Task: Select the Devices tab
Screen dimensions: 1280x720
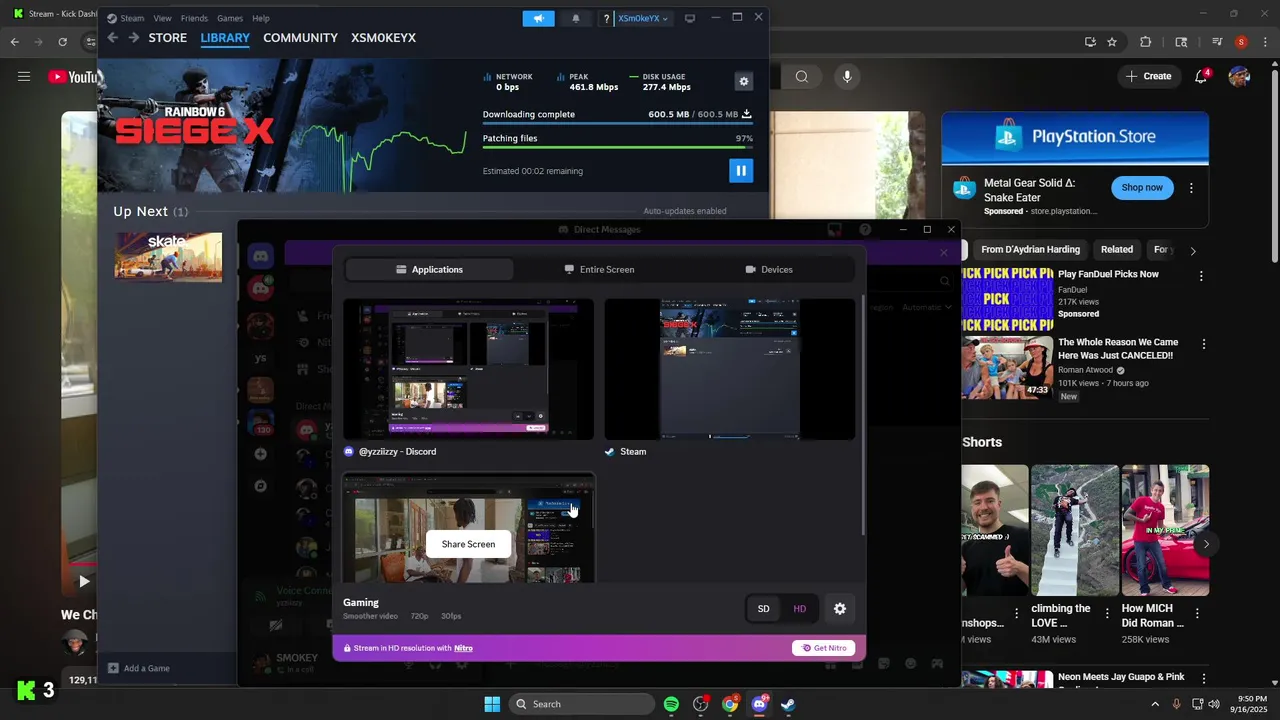Action: pyautogui.click(x=769, y=269)
